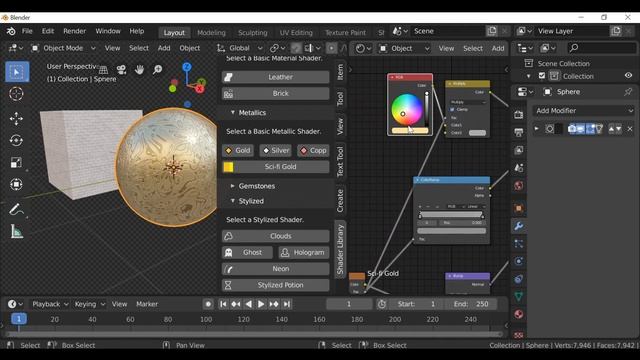
Task: Open the Material properties tab icon
Action: [518, 314]
